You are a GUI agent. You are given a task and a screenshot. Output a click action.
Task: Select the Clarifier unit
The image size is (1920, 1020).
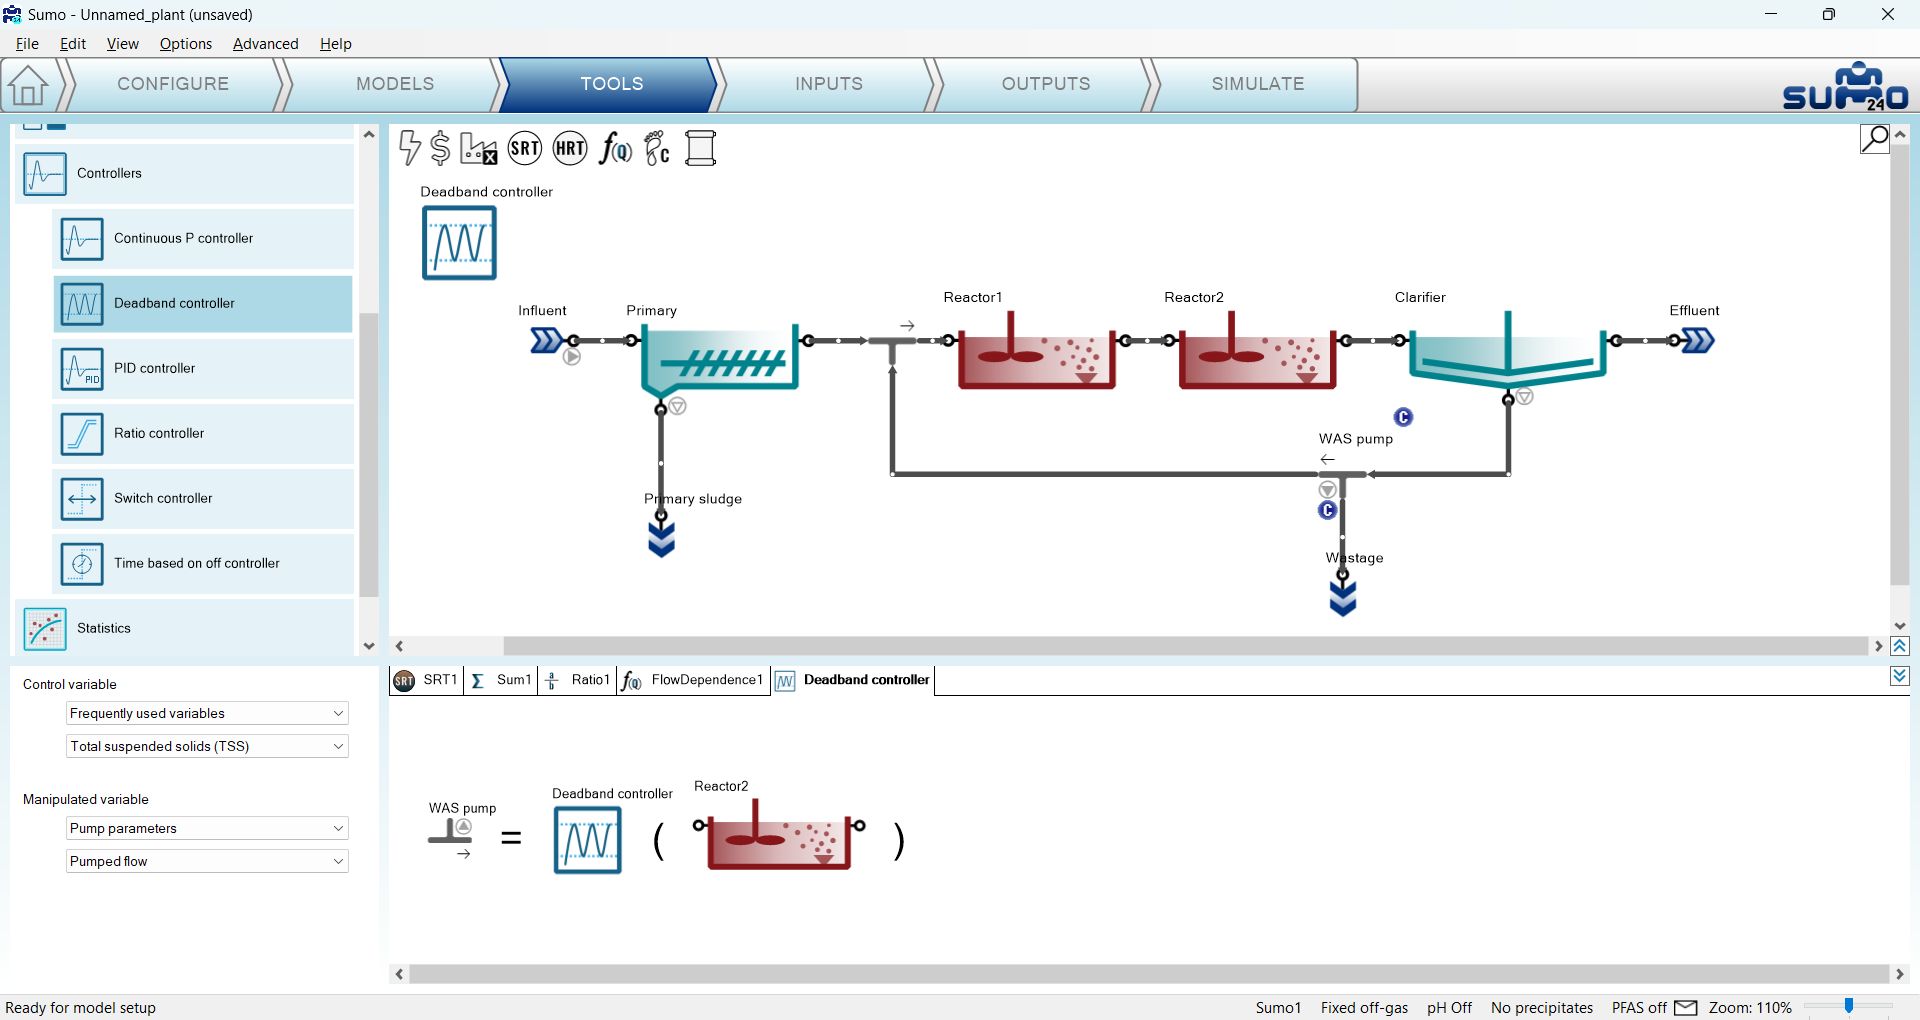click(x=1507, y=350)
